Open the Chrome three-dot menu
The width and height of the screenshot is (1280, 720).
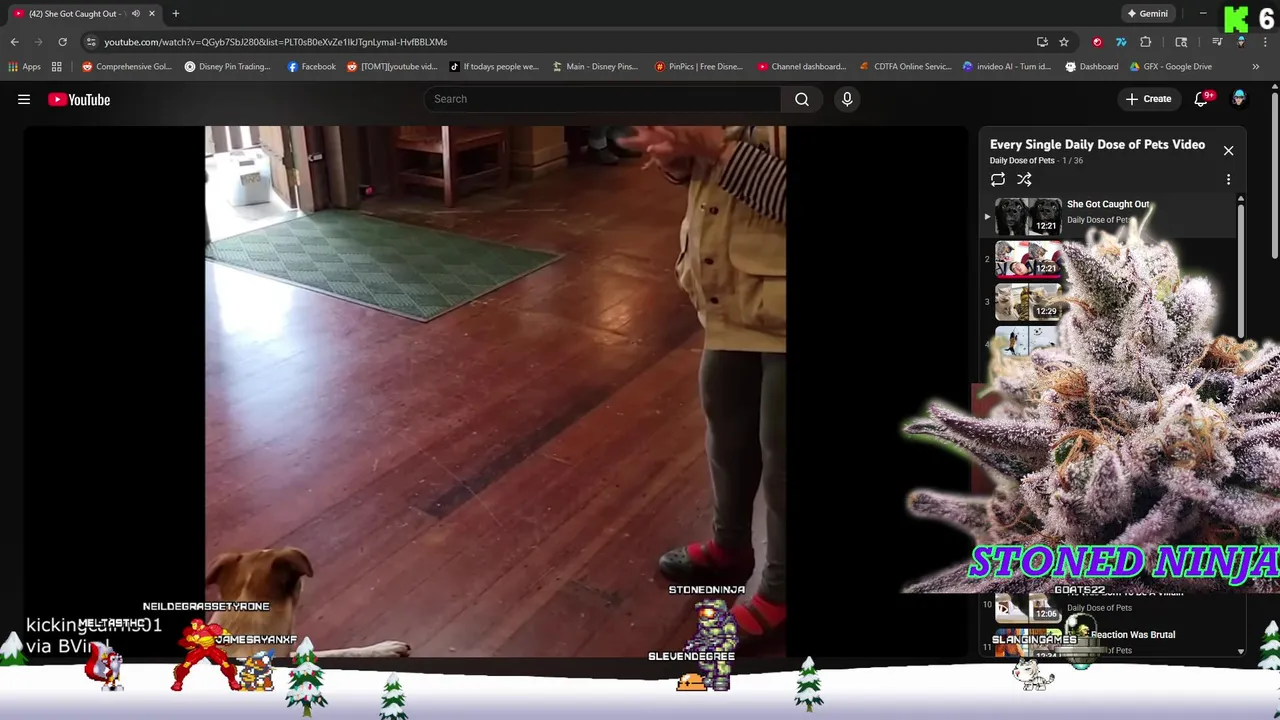(1265, 42)
